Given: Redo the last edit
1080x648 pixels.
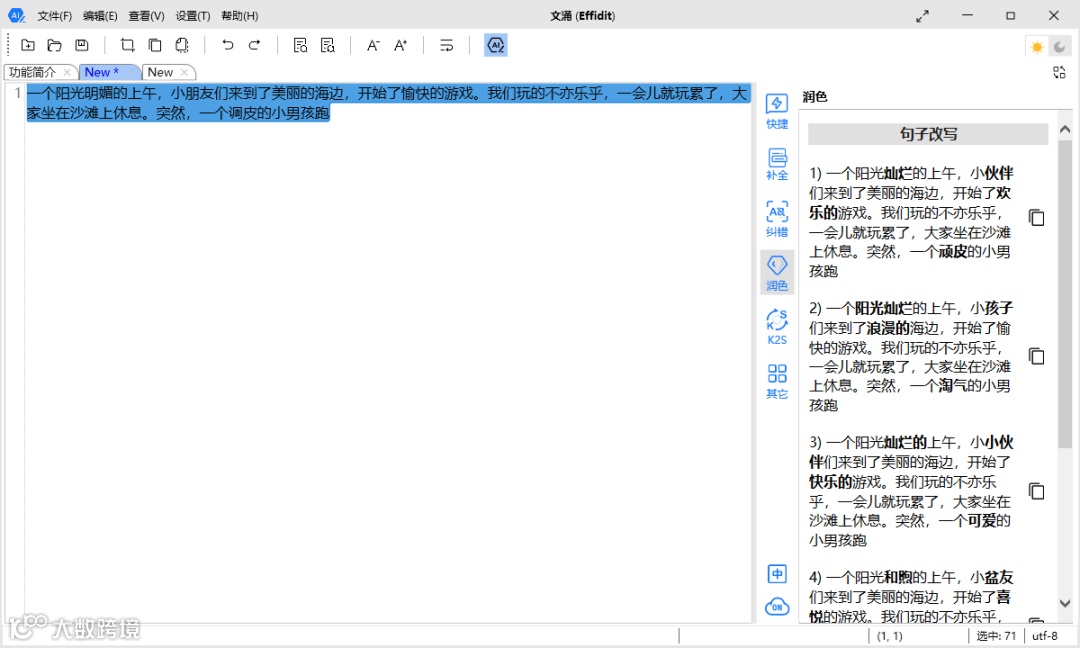Looking at the screenshot, I should pos(254,45).
